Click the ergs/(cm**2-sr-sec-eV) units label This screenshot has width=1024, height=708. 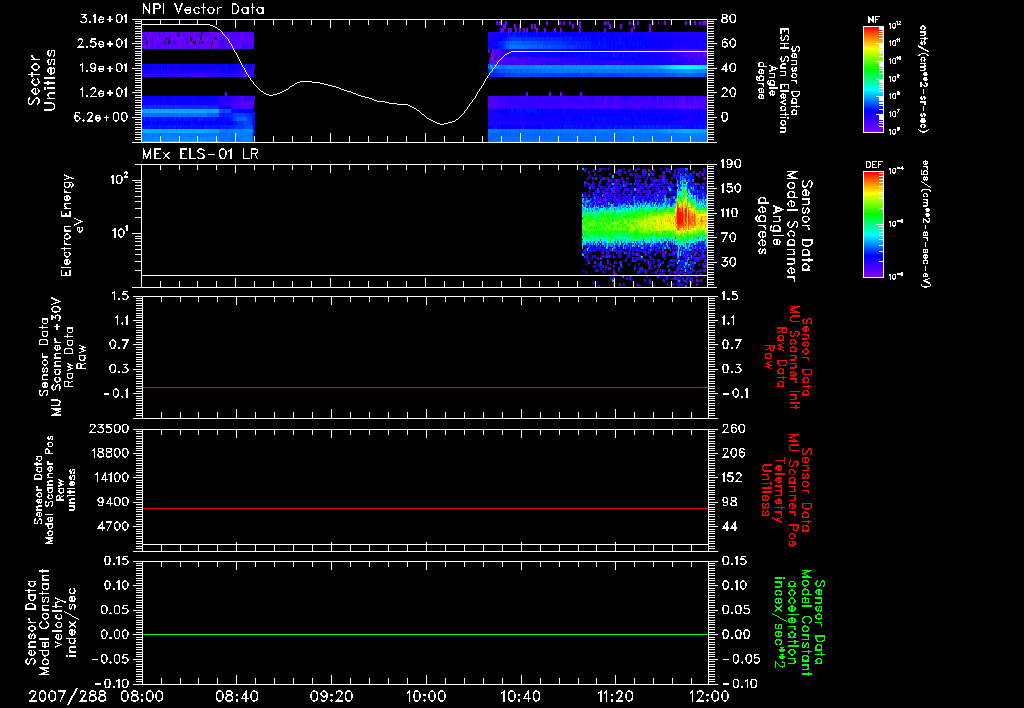pos(925,223)
